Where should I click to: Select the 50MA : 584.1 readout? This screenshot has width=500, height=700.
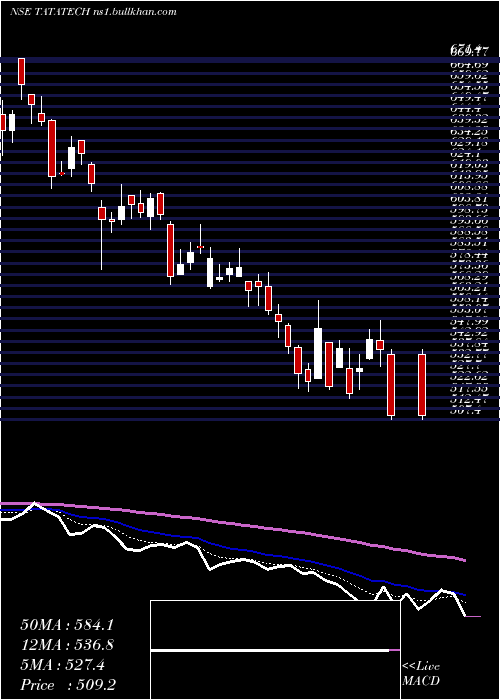(x=66, y=625)
